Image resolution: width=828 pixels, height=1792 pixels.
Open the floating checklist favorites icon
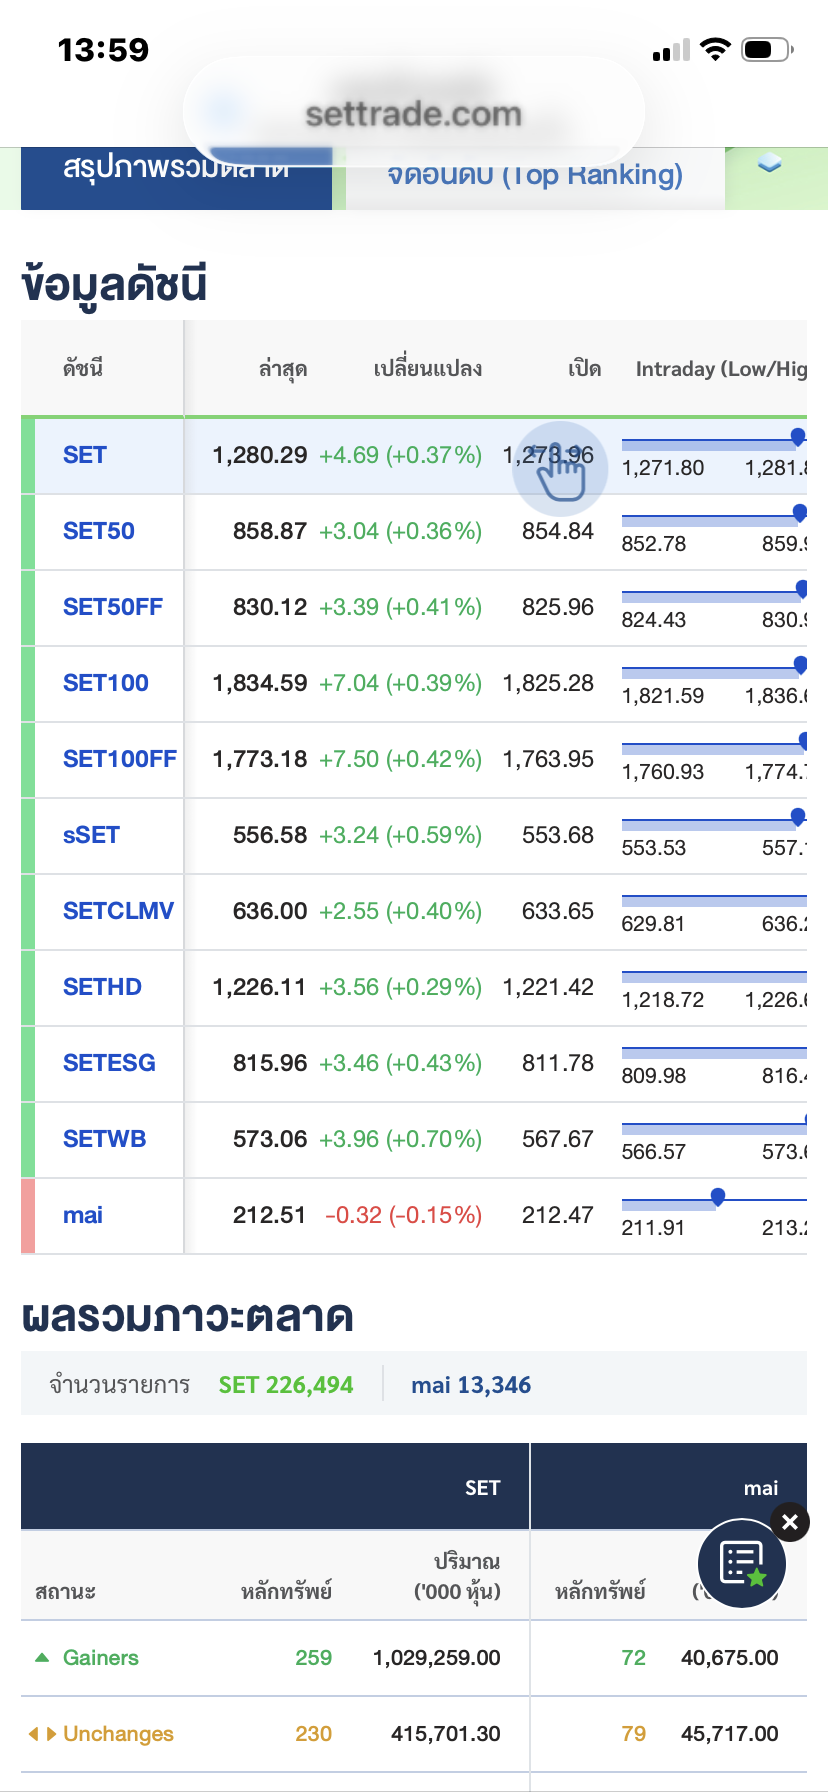coord(742,1562)
